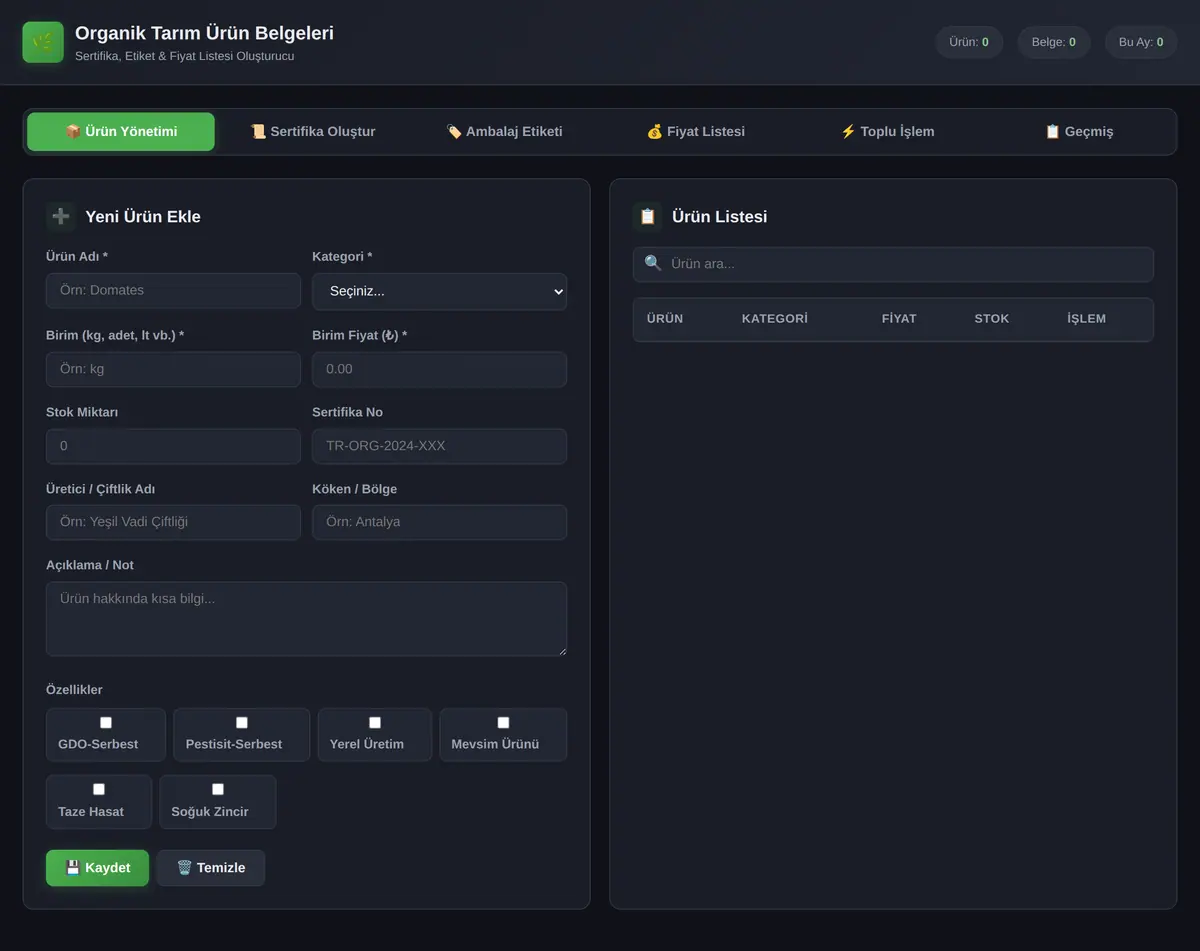This screenshot has width=1200, height=951.
Task: Click the magnifier icon in product search
Action: [653, 263]
